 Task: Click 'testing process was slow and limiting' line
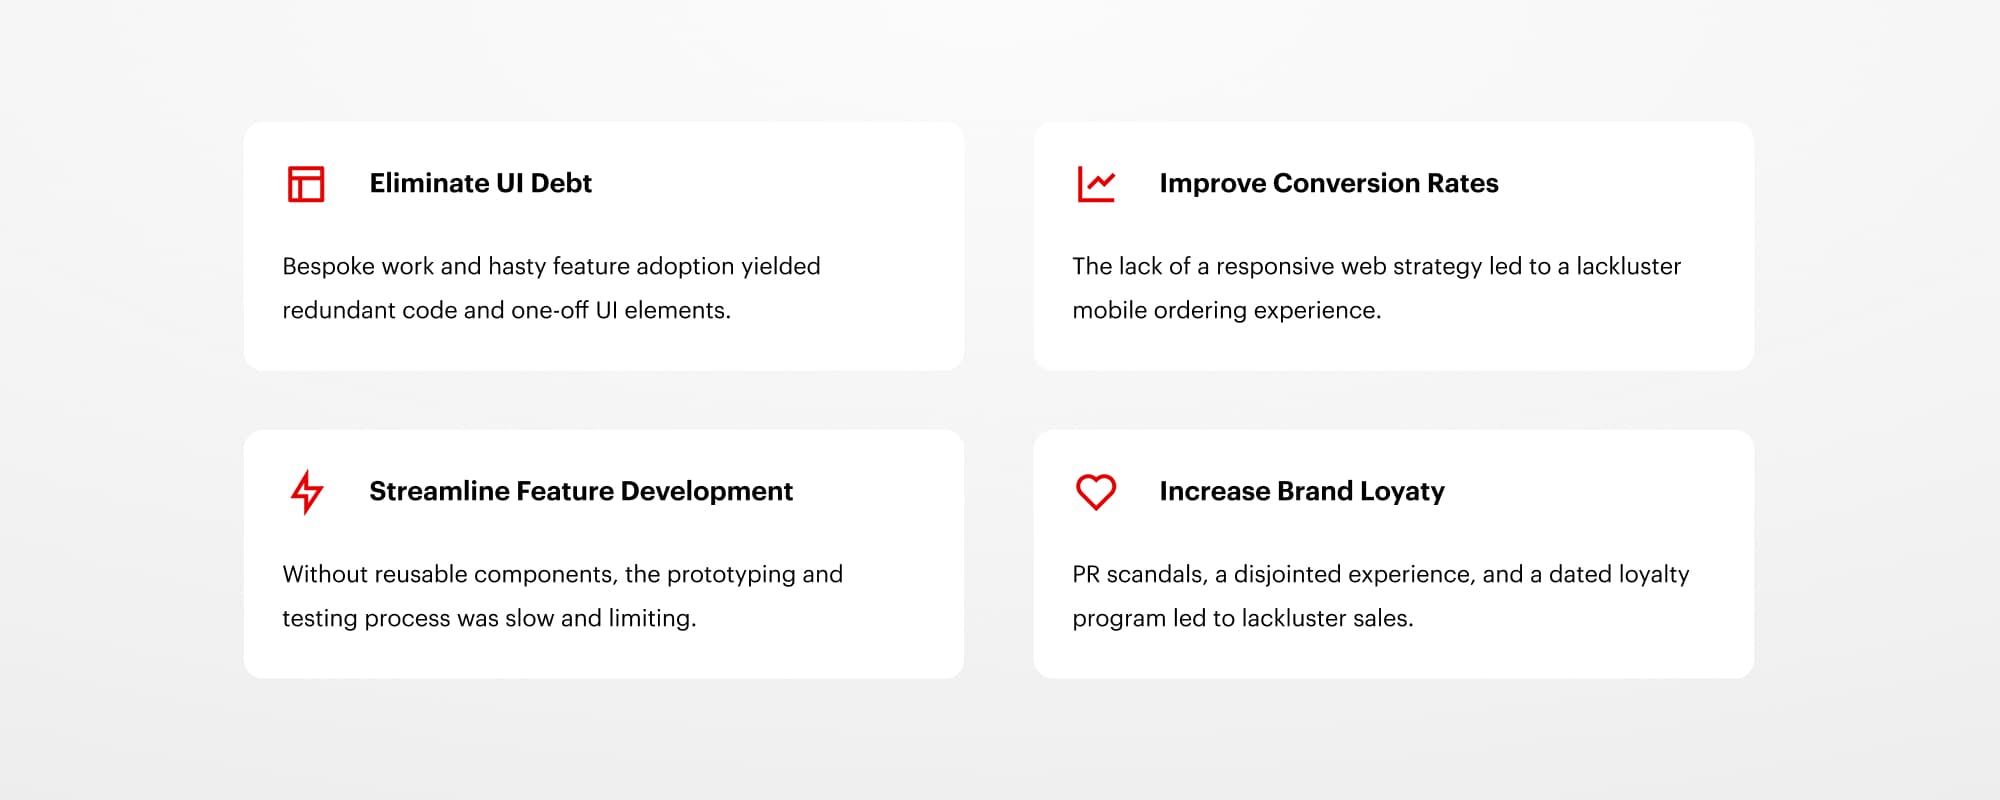click(x=489, y=618)
